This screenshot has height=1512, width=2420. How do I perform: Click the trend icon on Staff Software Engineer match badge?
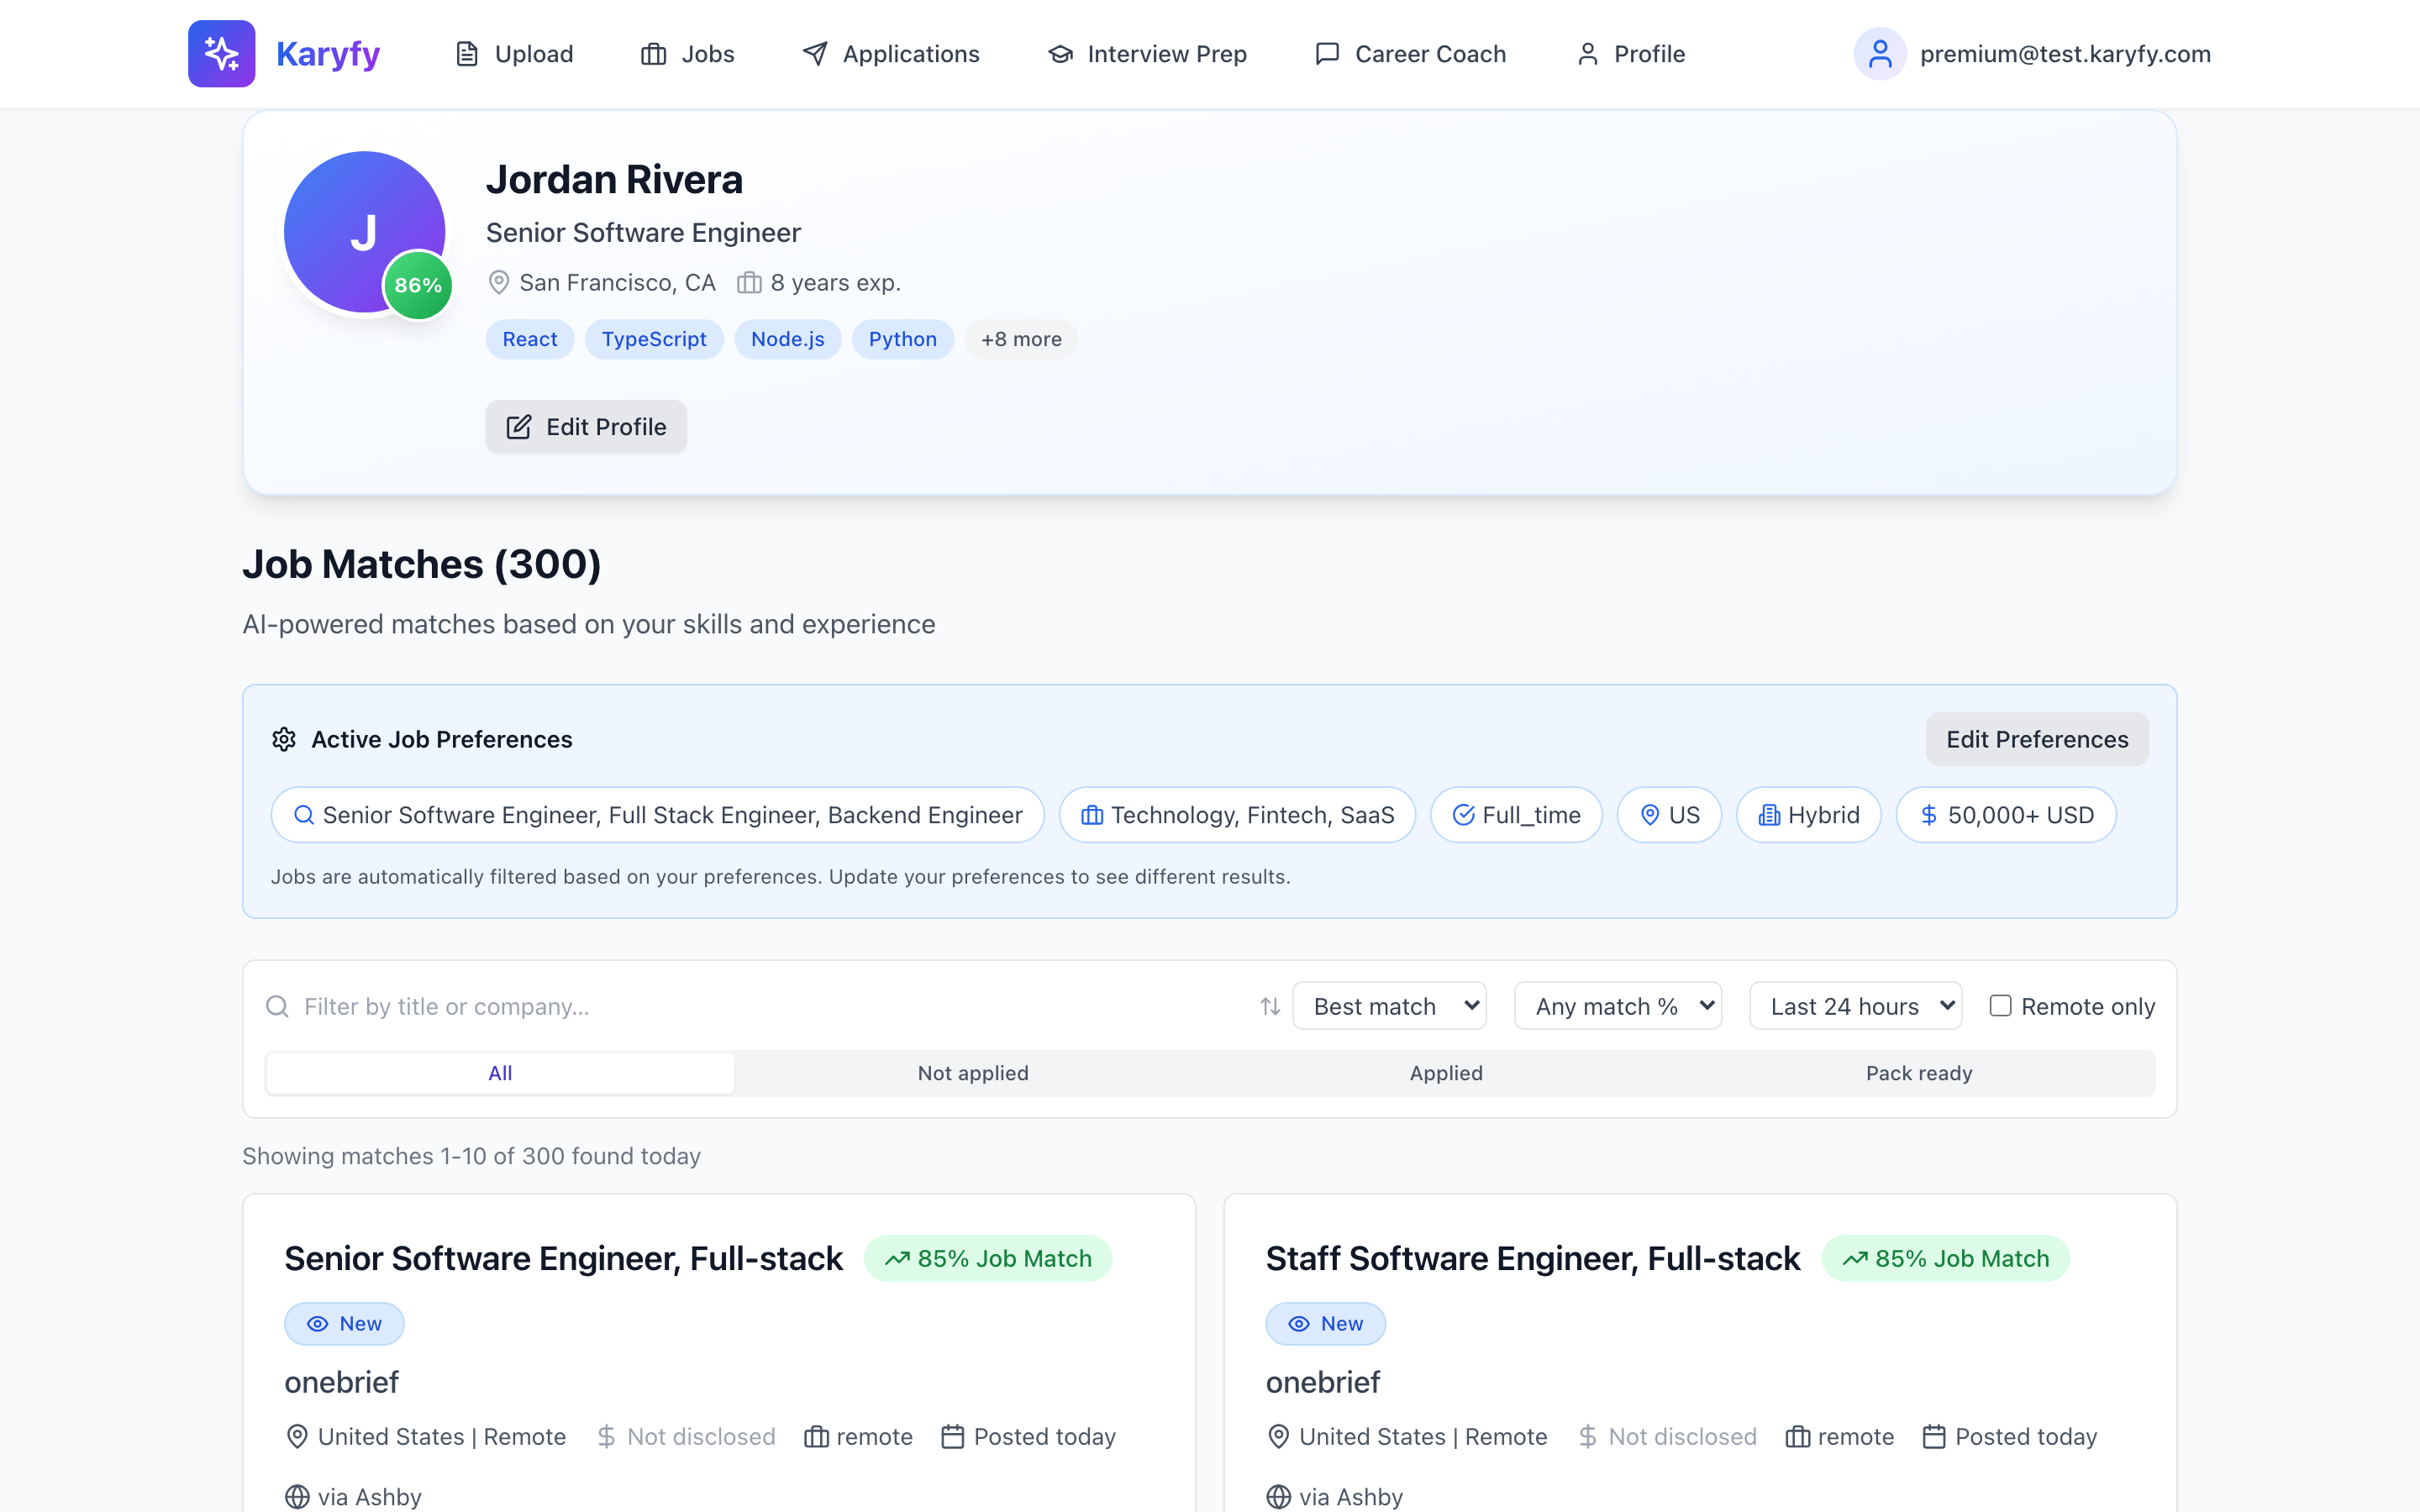(x=1855, y=1259)
